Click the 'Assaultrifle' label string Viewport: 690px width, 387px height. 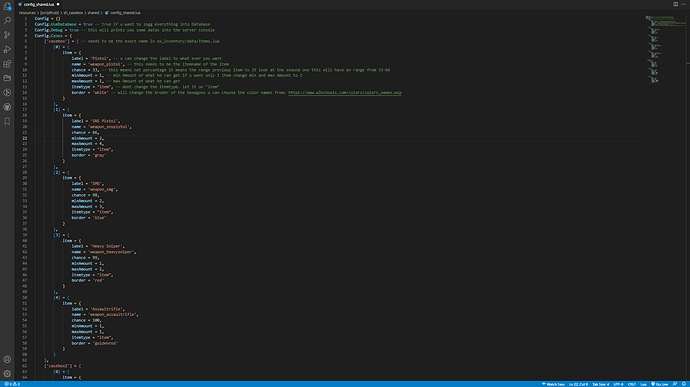tap(107, 309)
